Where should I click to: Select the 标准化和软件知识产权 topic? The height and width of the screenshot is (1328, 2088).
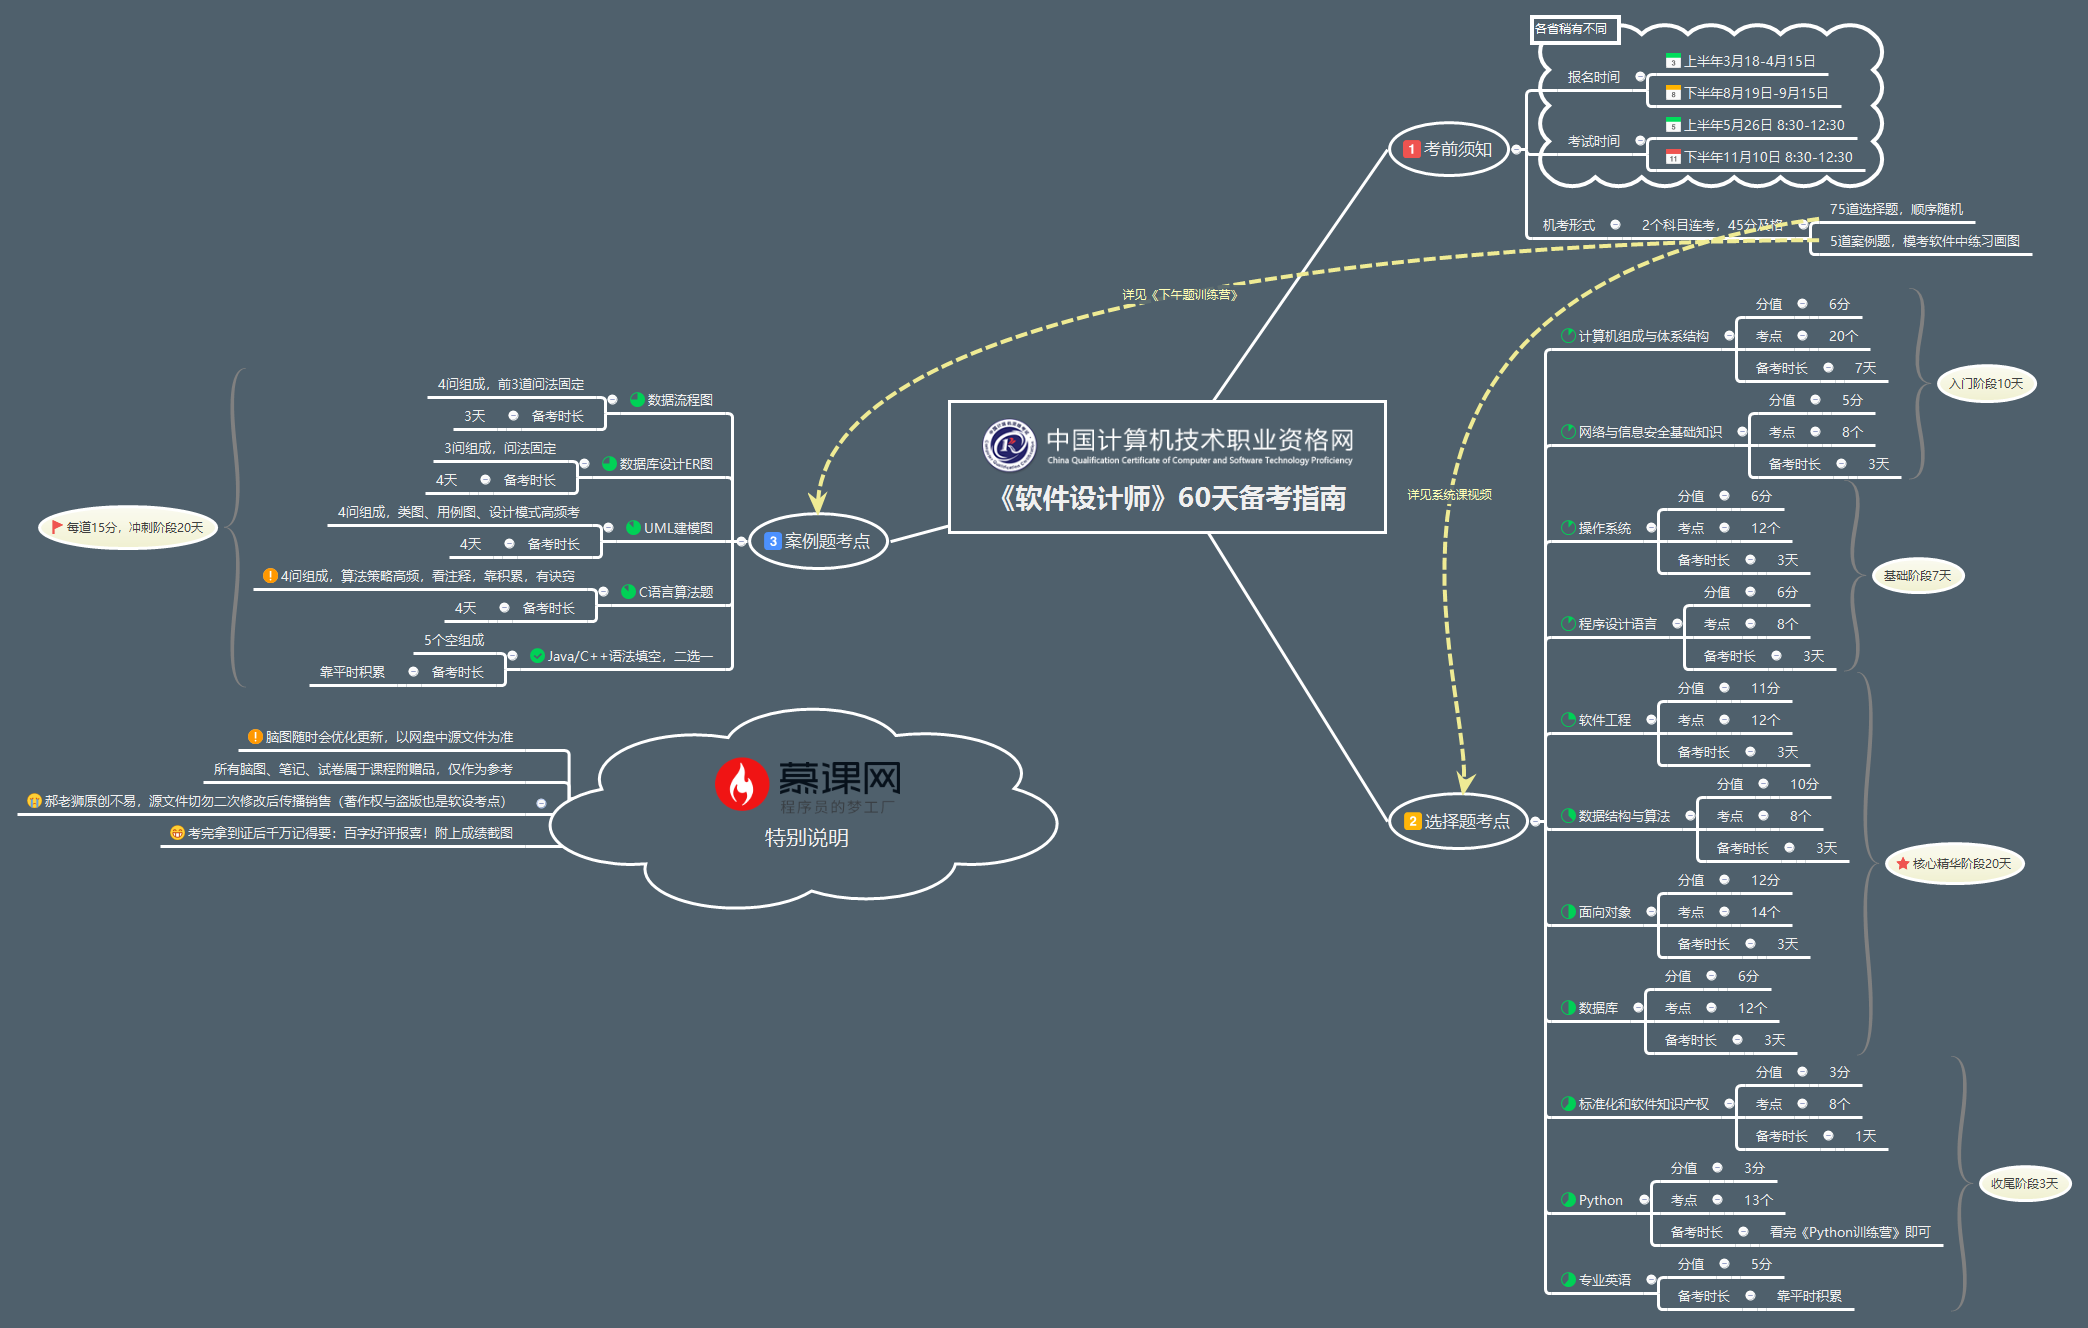point(1643,1104)
